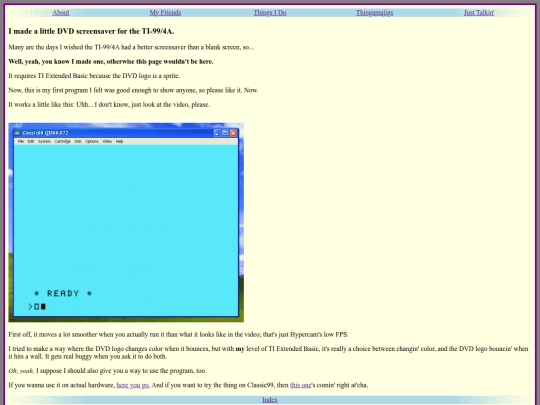
Task: Open the Edit menu in Classic99 video
Action: (31, 141)
